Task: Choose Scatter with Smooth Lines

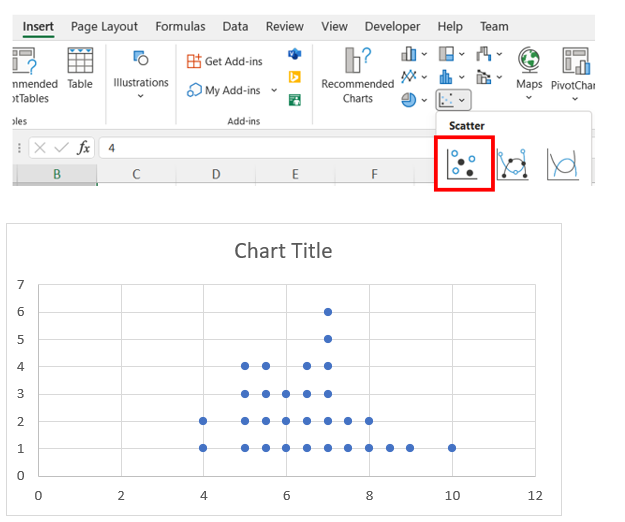Action: point(563,164)
